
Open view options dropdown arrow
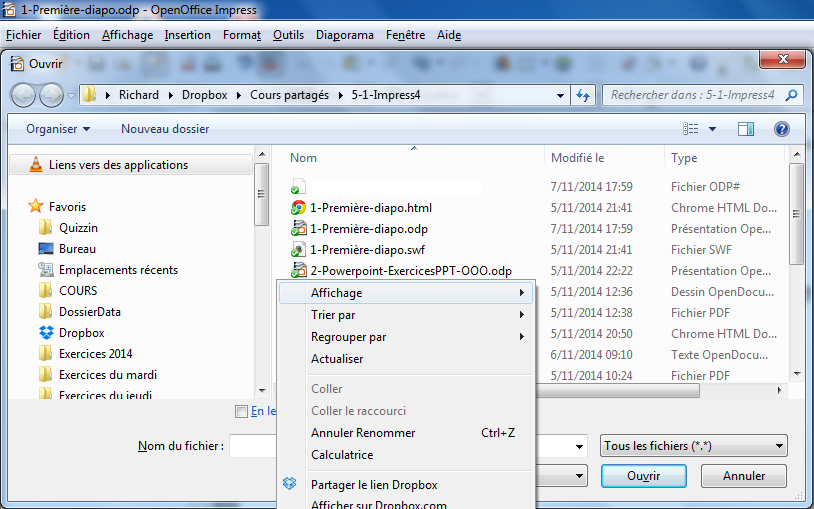tap(712, 129)
